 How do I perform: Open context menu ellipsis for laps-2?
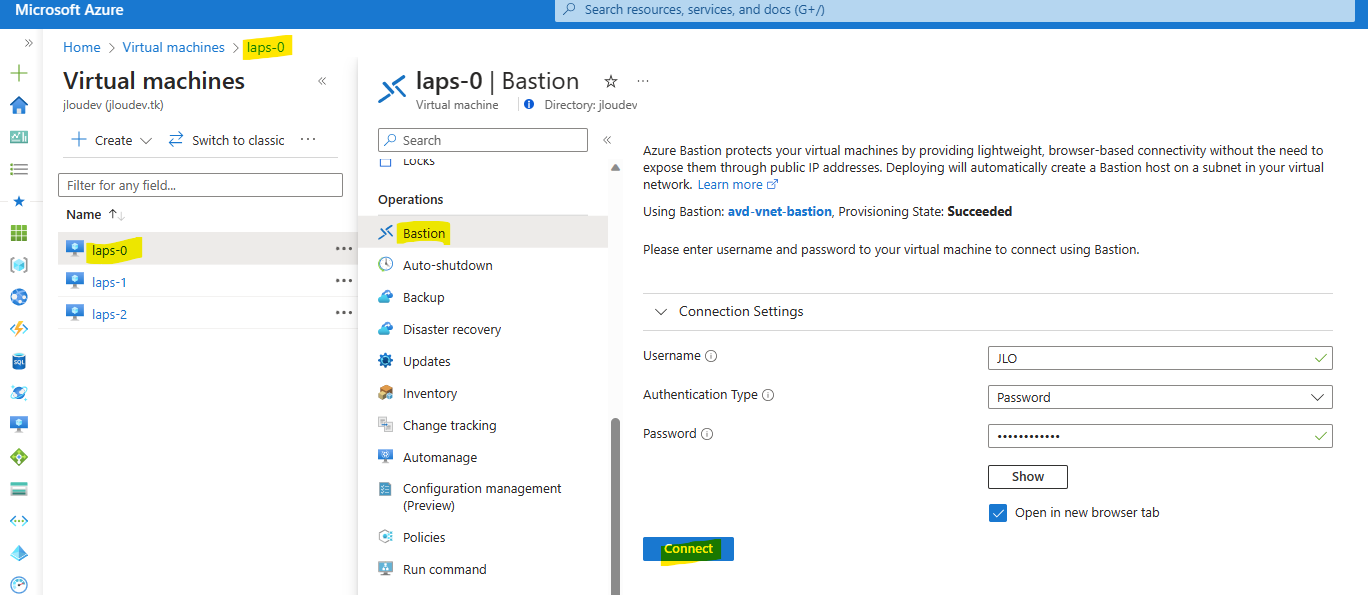point(344,313)
